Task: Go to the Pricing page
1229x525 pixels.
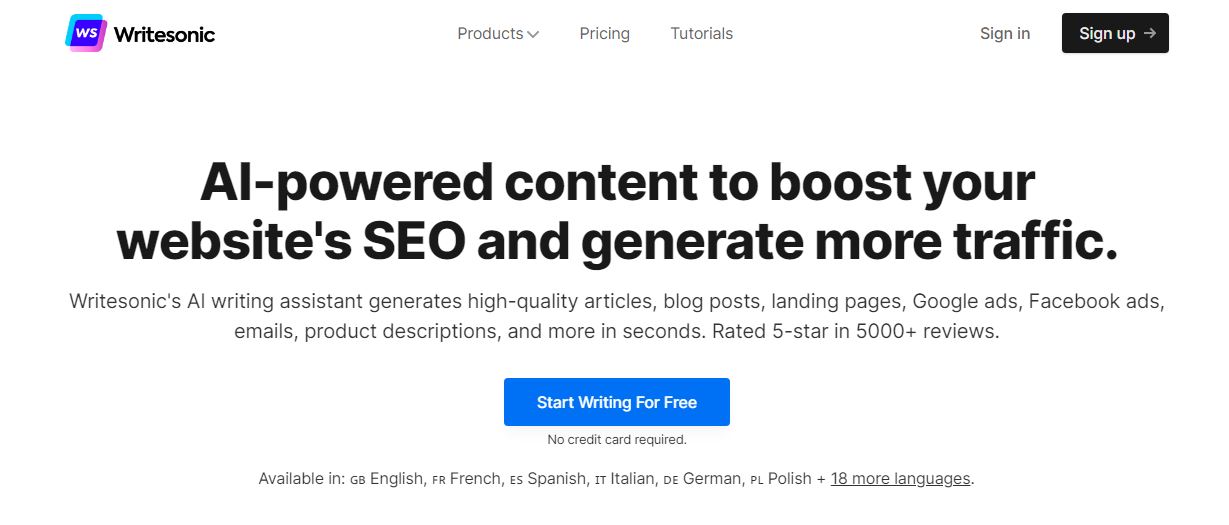Action: (x=605, y=33)
